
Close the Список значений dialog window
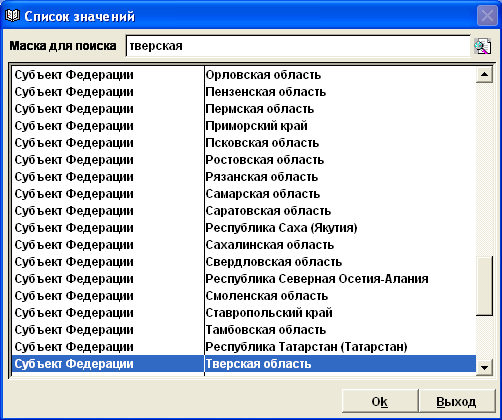[487, 16]
